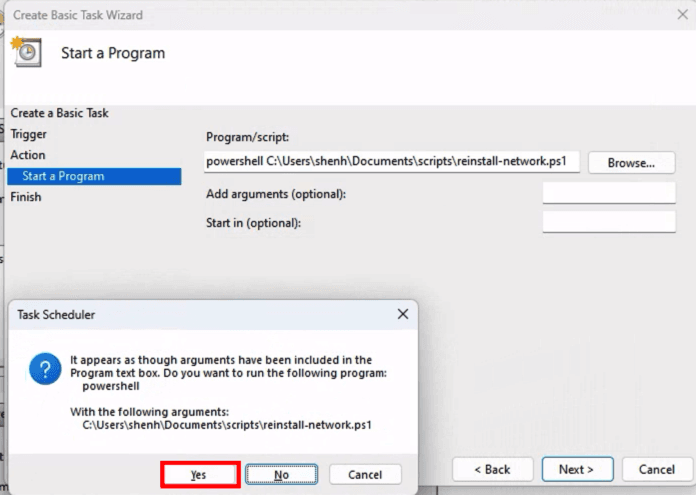Select the highlighted Start a Program step
This screenshot has height=495, width=696.
[x=63, y=176]
